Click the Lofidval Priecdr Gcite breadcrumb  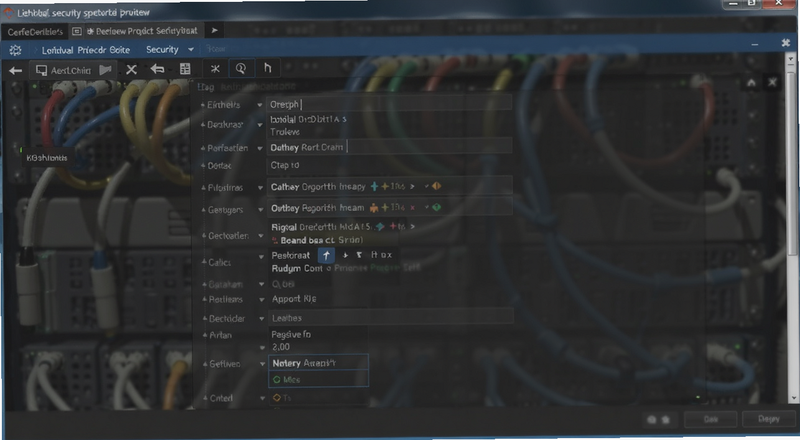(86, 50)
